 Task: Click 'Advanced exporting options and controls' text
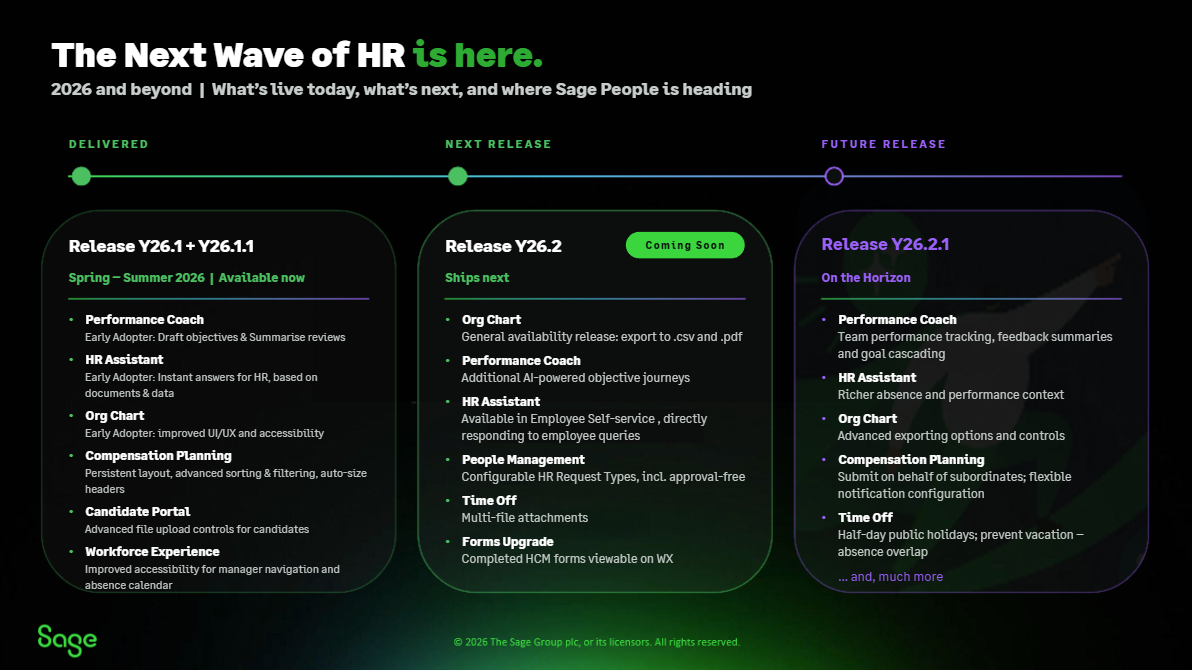(951, 436)
